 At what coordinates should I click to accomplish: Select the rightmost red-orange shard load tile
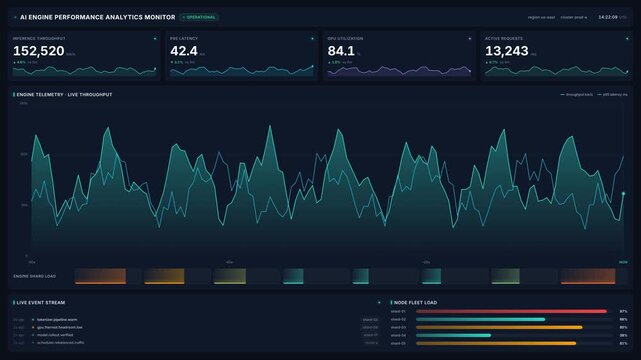(x=588, y=276)
